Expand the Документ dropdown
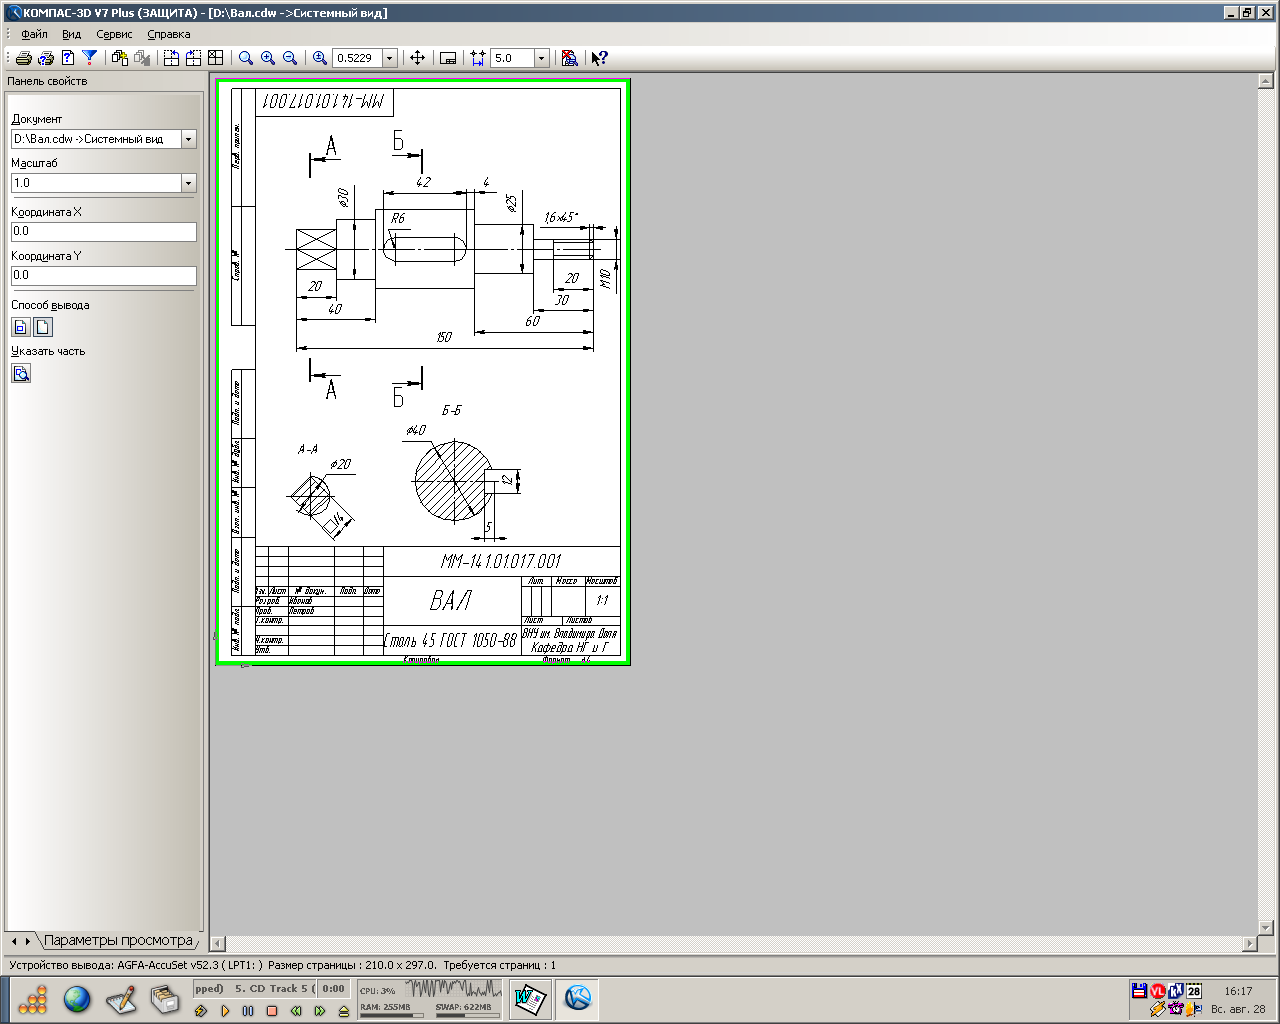Screen dimensions: 1280x1024 [x=188, y=139]
